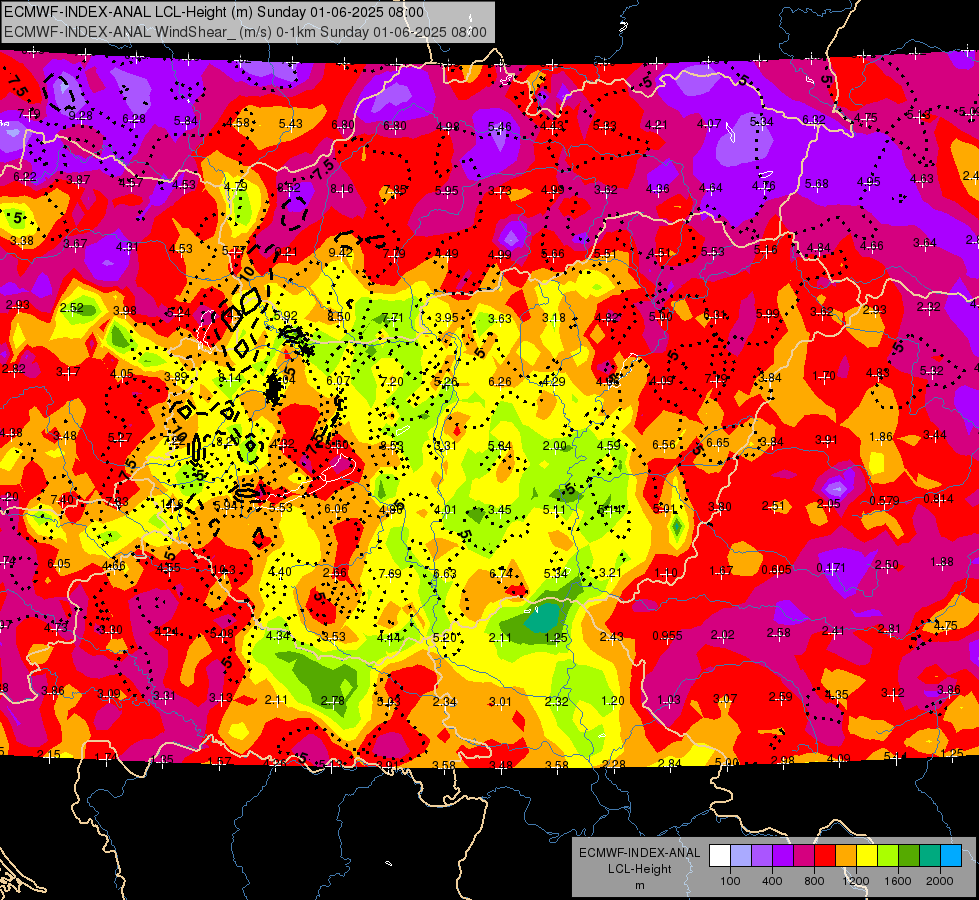Click the shear value 7.69
The width and height of the screenshot is (979, 900).
tap(390, 573)
